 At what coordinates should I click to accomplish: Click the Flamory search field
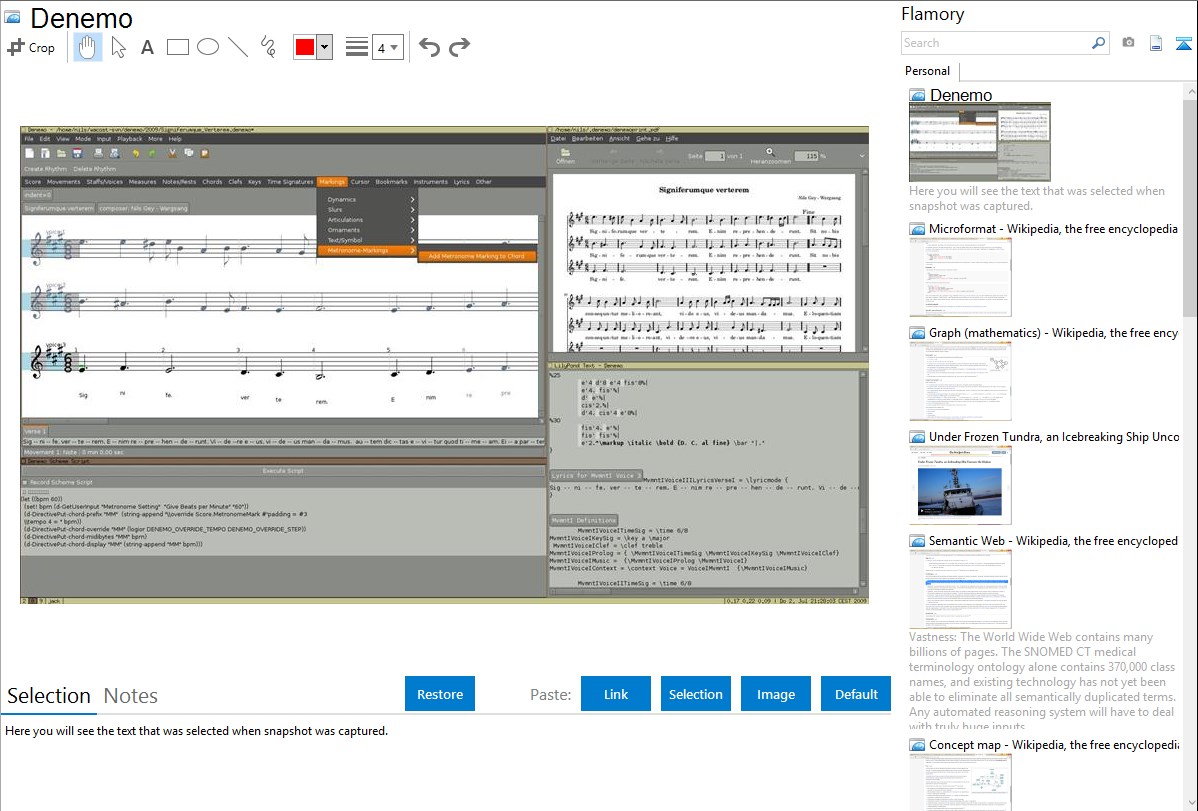coord(996,43)
